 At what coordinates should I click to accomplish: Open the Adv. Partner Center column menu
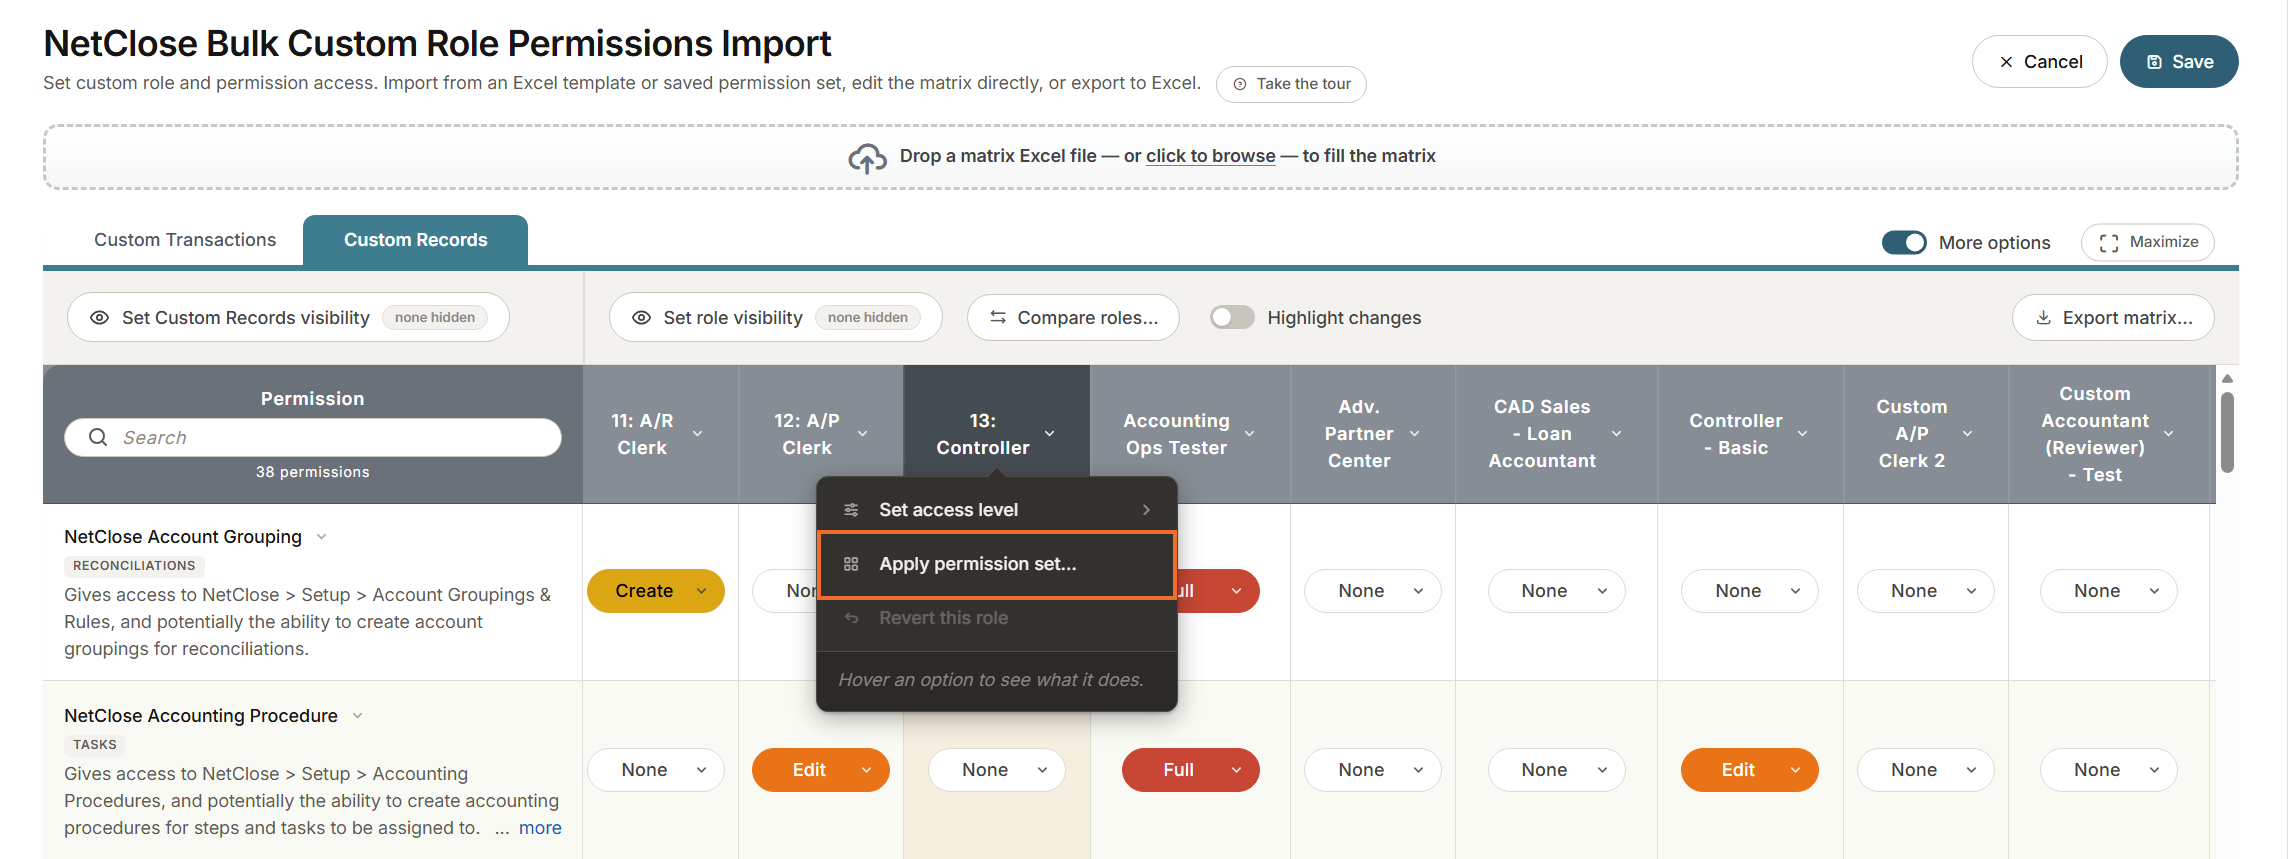click(1415, 434)
